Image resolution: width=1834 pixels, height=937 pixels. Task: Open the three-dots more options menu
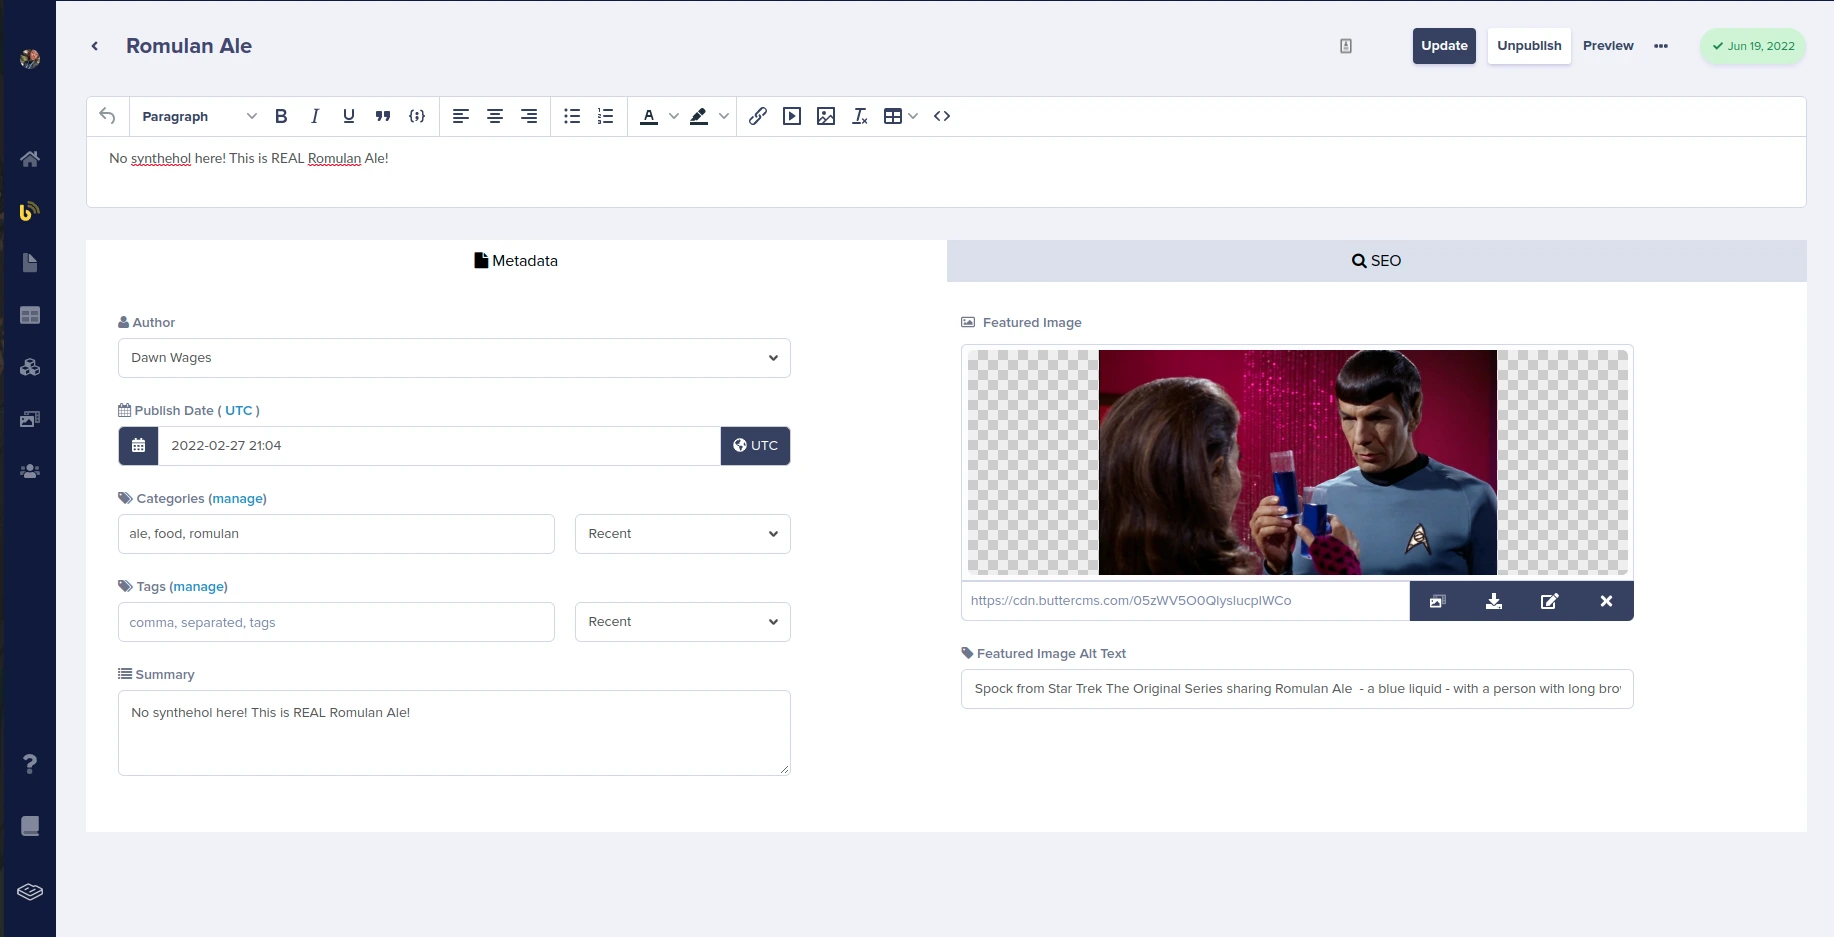[x=1661, y=46]
